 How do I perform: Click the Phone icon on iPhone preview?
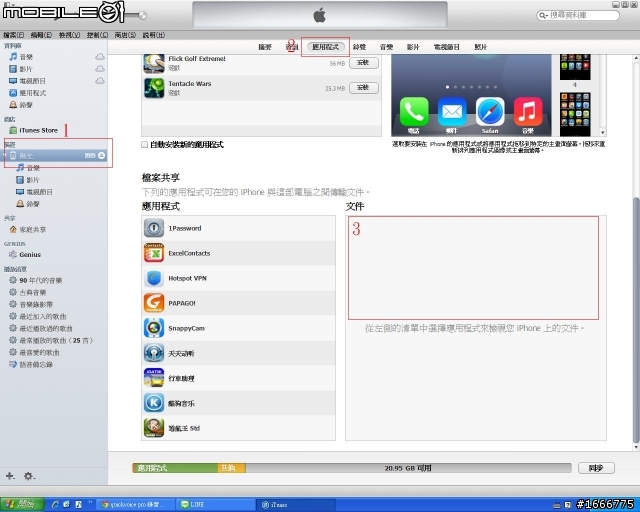coord(414,111)
